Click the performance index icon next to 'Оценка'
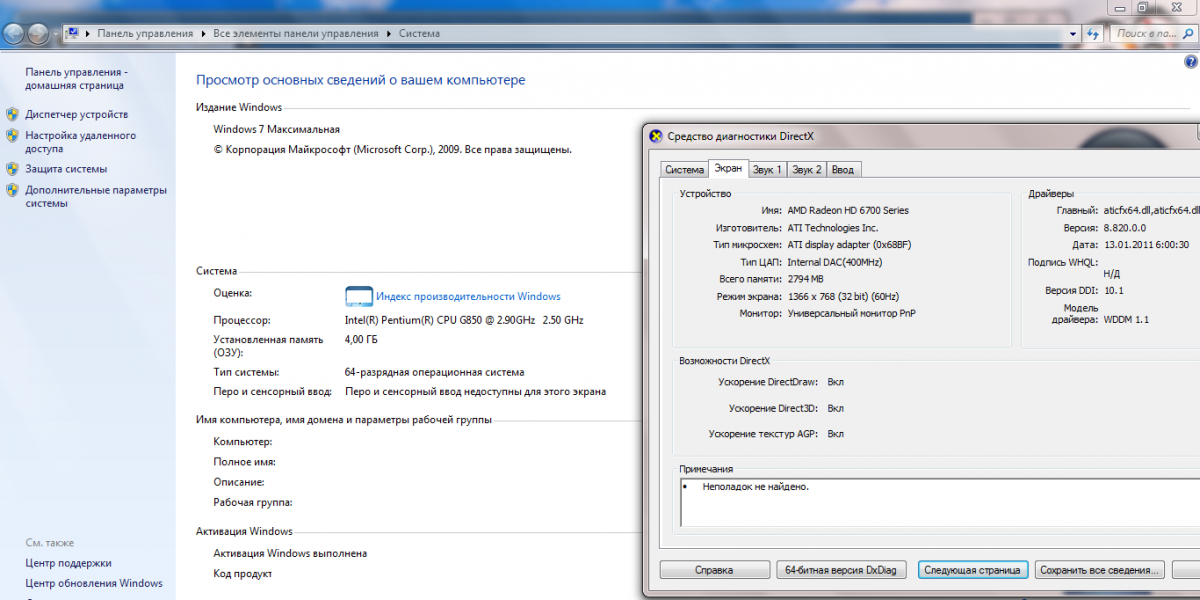This screenshot has height=600, width=1200. [359, 296]
